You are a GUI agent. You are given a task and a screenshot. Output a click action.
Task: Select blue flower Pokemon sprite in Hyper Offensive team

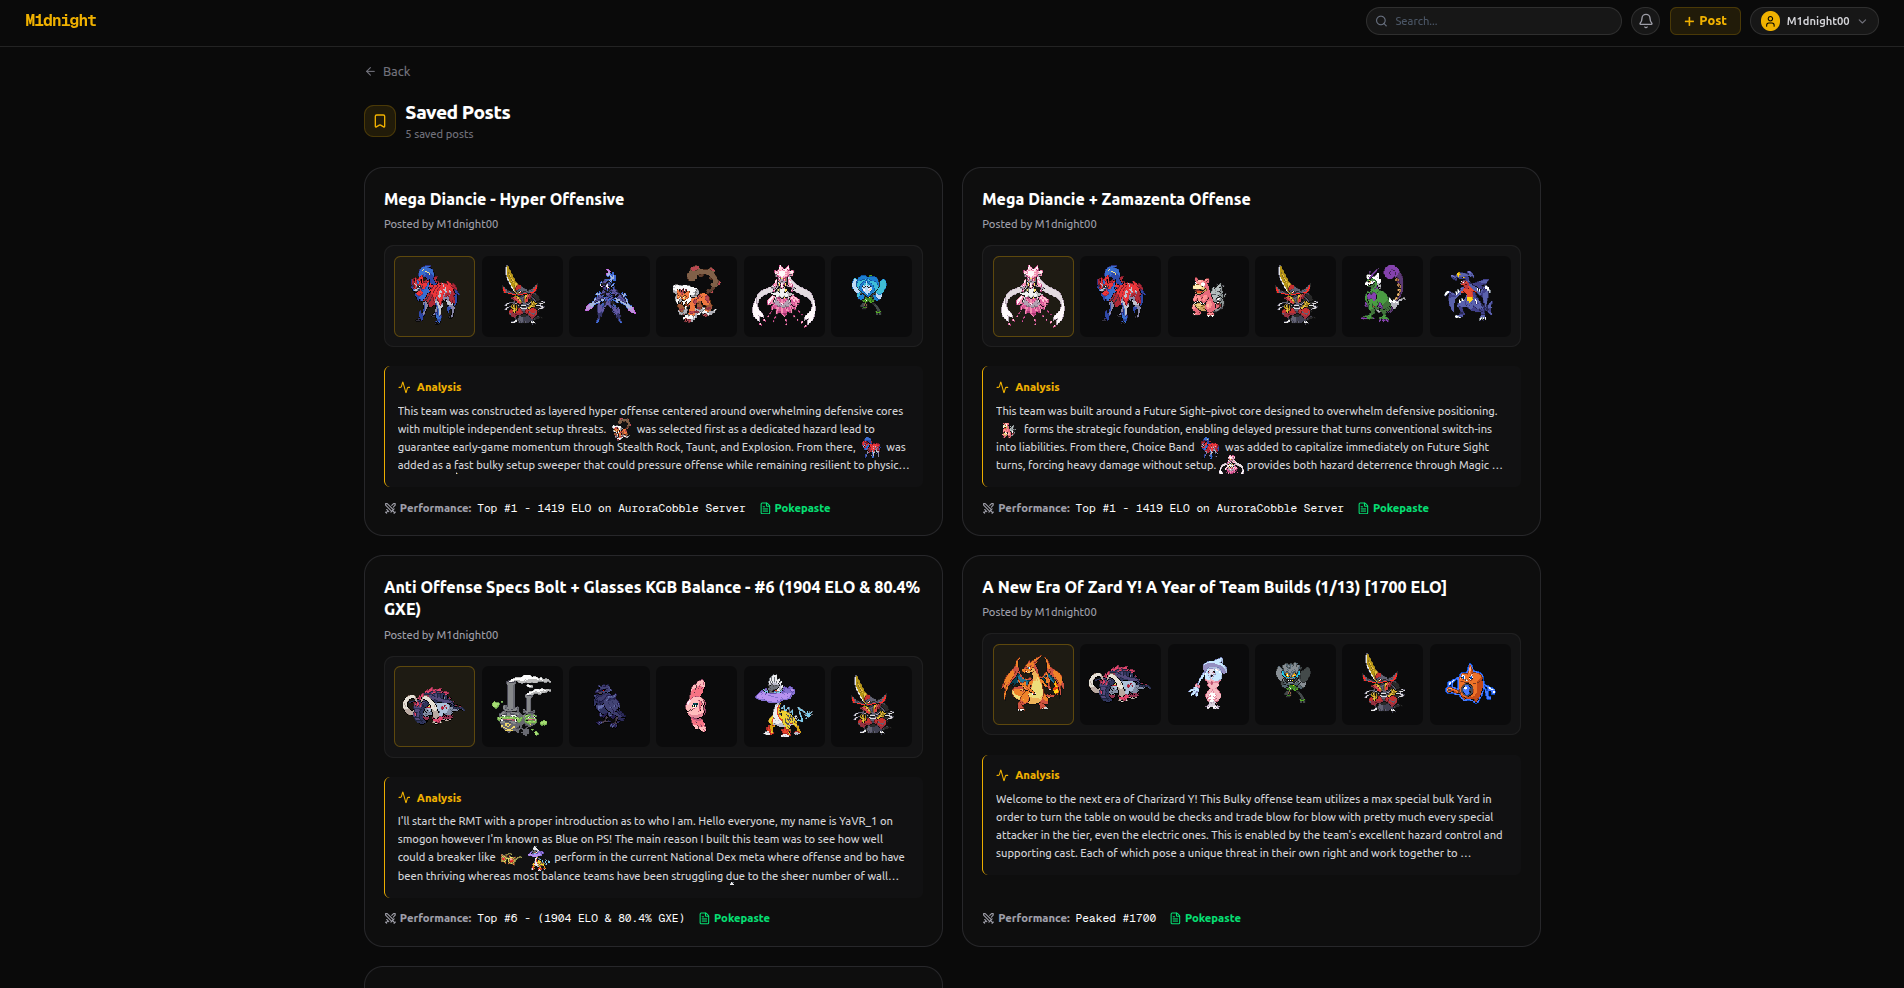(x=871, y=296)
